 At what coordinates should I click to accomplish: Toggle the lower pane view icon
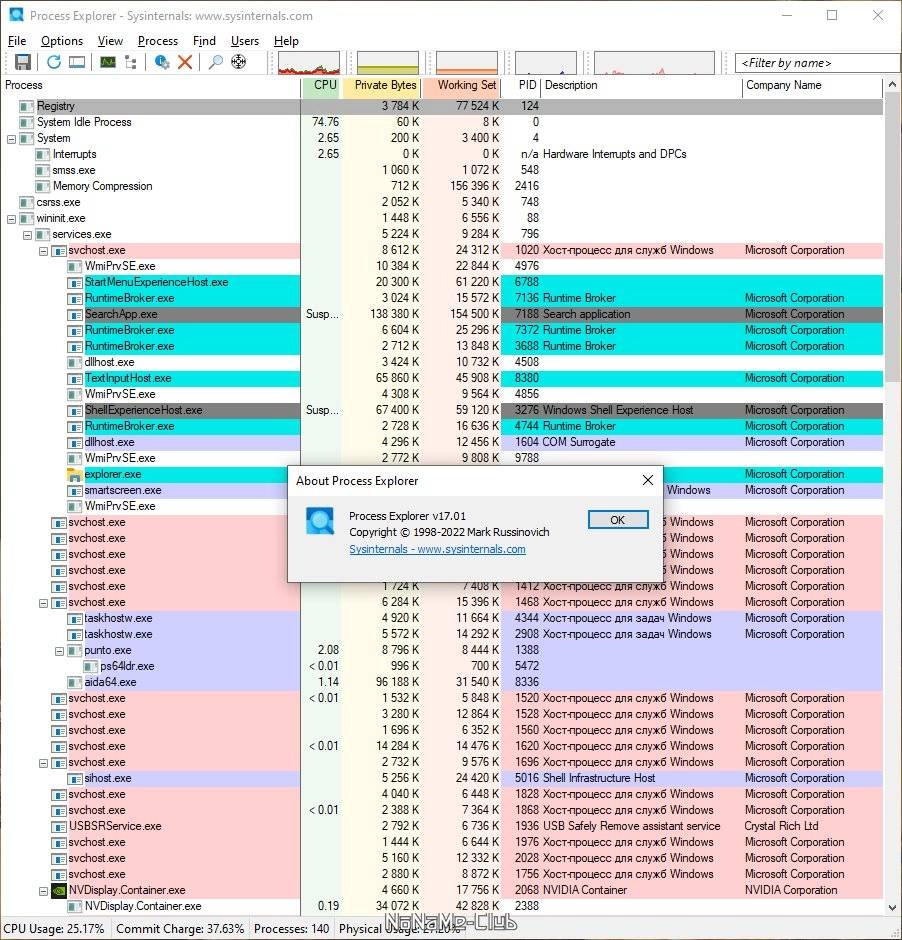pyautogui.click(x=77, y=62)
